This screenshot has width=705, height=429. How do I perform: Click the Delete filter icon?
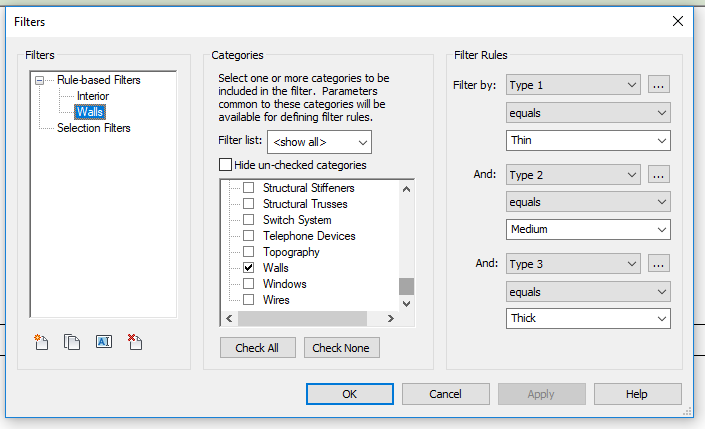(x=135, y=342)
